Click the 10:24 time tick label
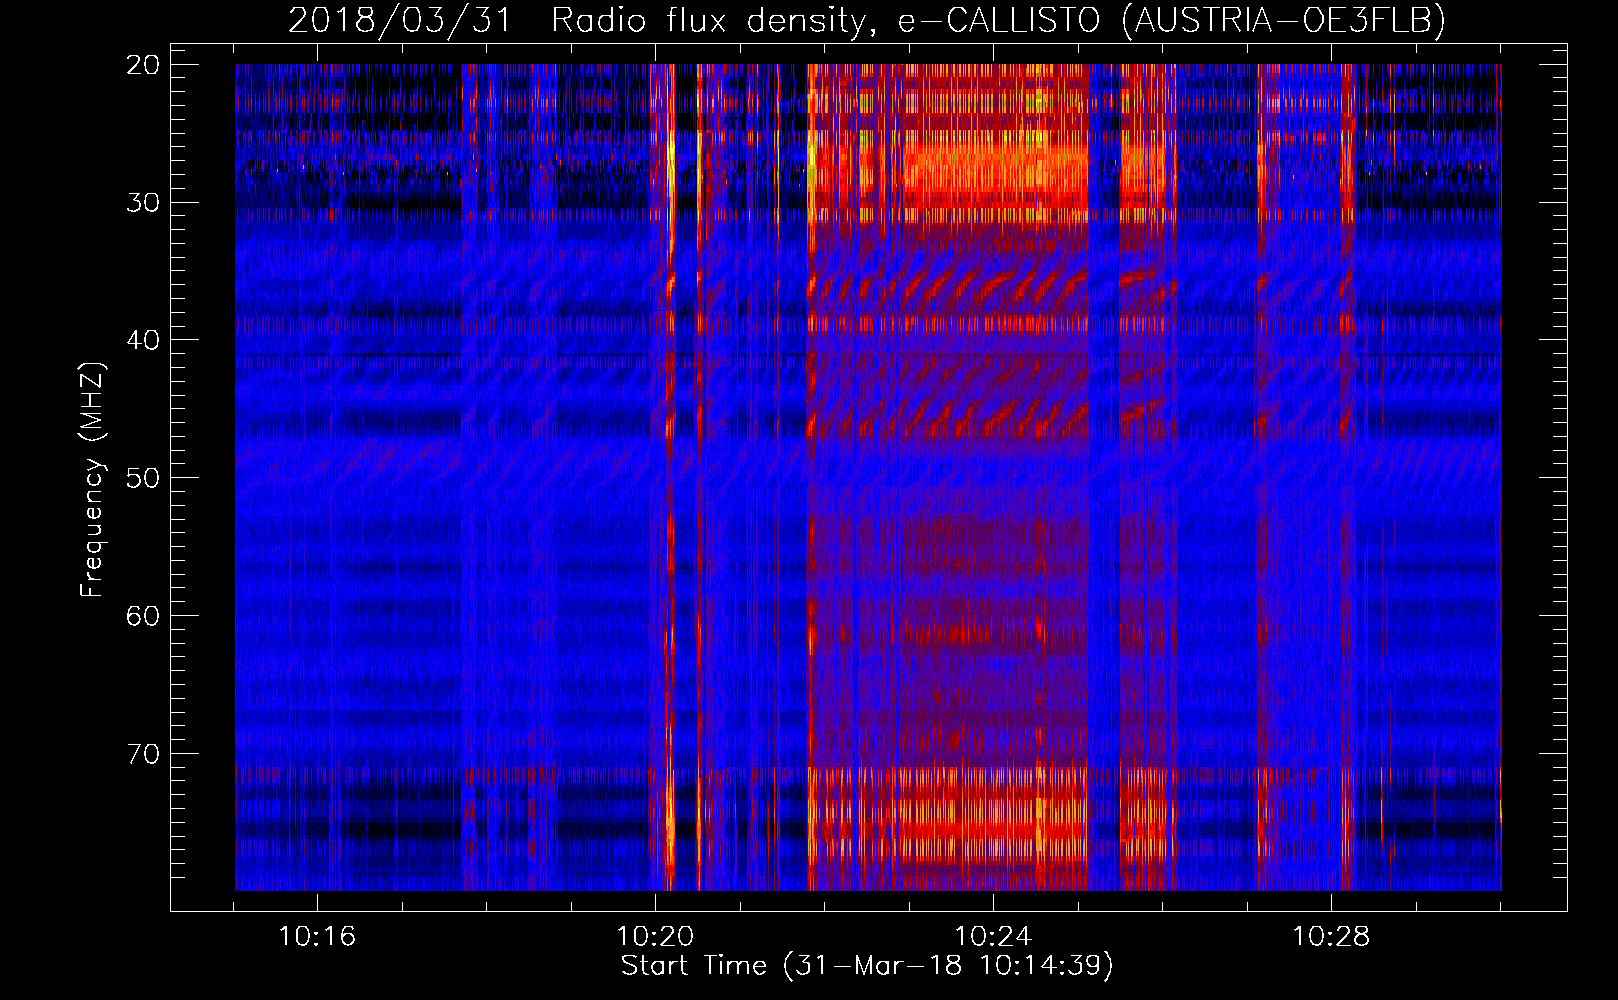The height and width of the screenshot is (1000, 1618). point(993,937)
